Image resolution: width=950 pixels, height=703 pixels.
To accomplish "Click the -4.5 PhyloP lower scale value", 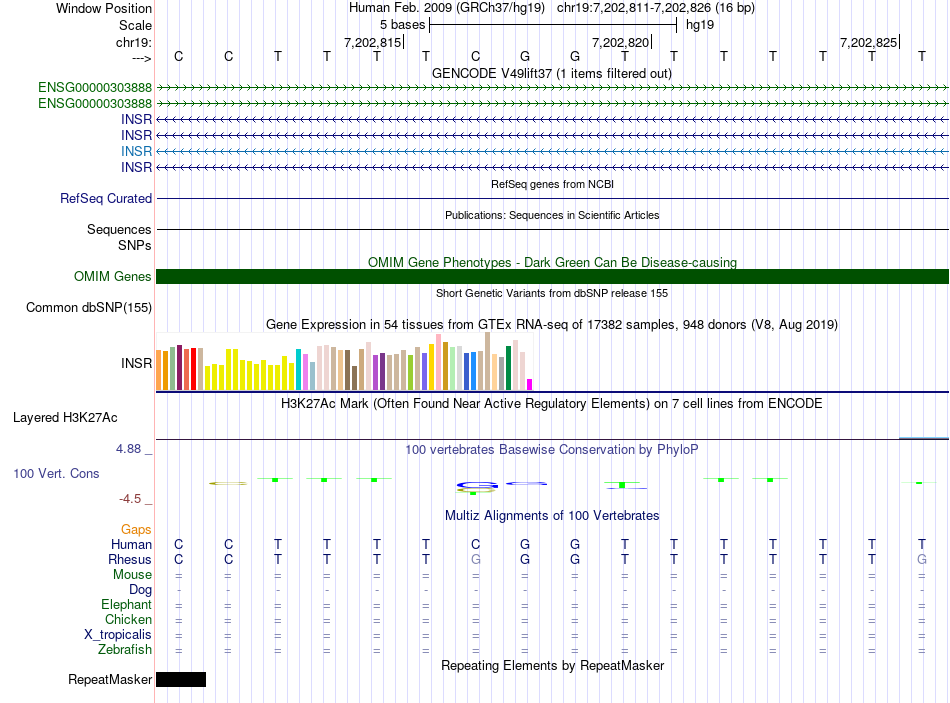I will [130, 499].
